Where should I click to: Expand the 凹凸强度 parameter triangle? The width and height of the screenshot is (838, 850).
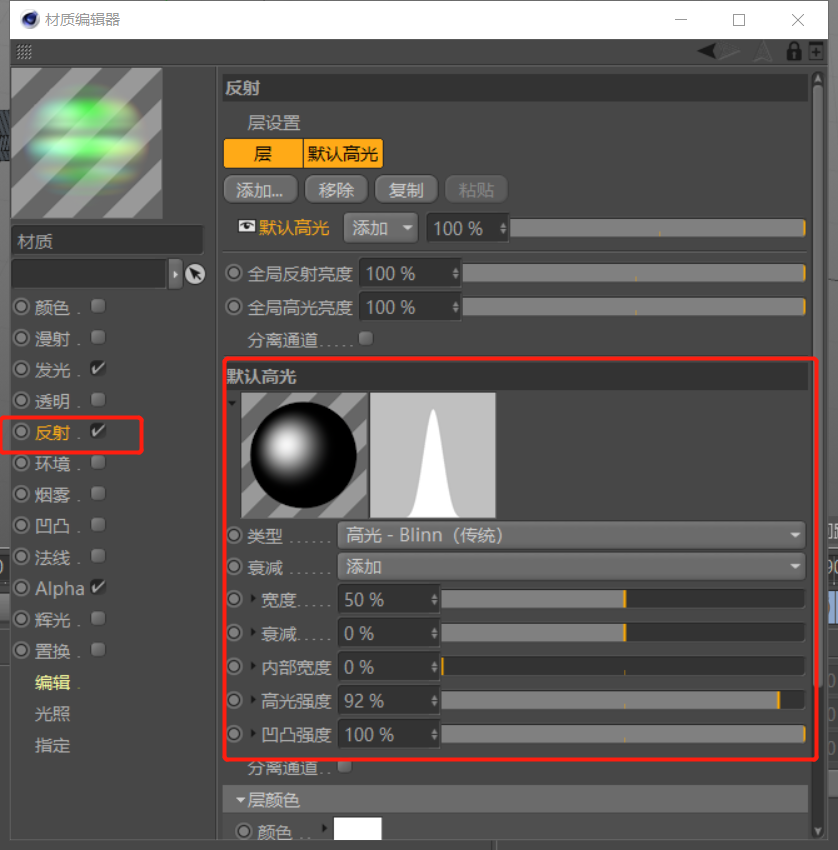point(253,734)
